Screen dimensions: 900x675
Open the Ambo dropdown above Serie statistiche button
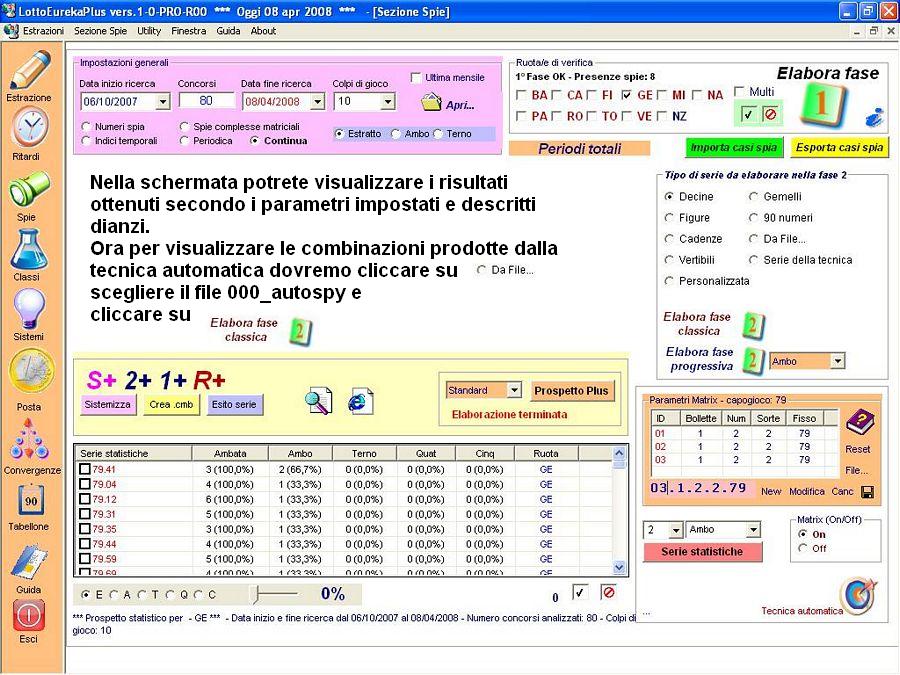[753, 530]
